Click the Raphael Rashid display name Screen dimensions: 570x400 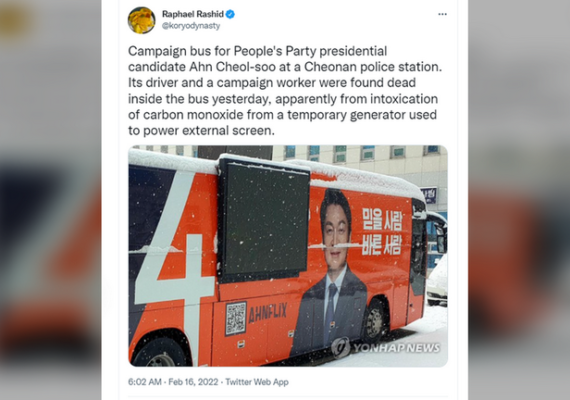(193, 14)
